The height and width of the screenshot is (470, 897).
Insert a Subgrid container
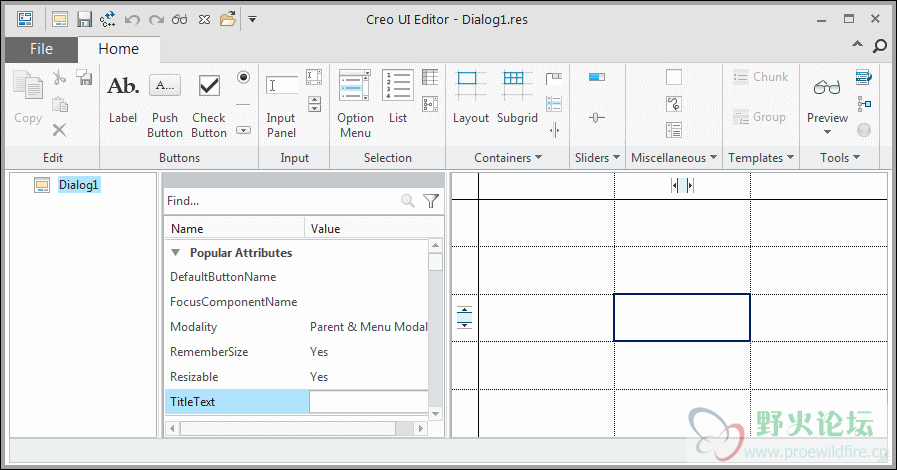[517, 97]
